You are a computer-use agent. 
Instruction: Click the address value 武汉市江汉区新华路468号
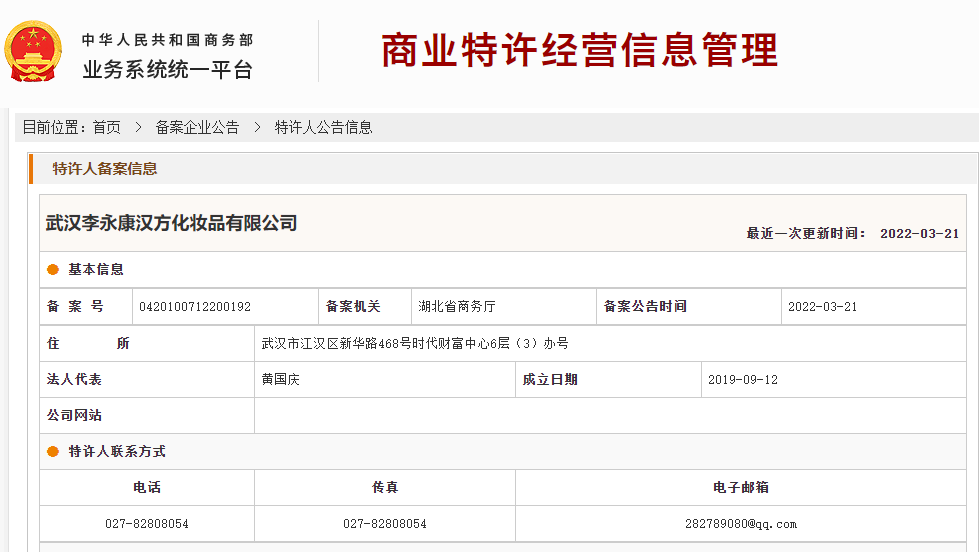tap(414, 343)
